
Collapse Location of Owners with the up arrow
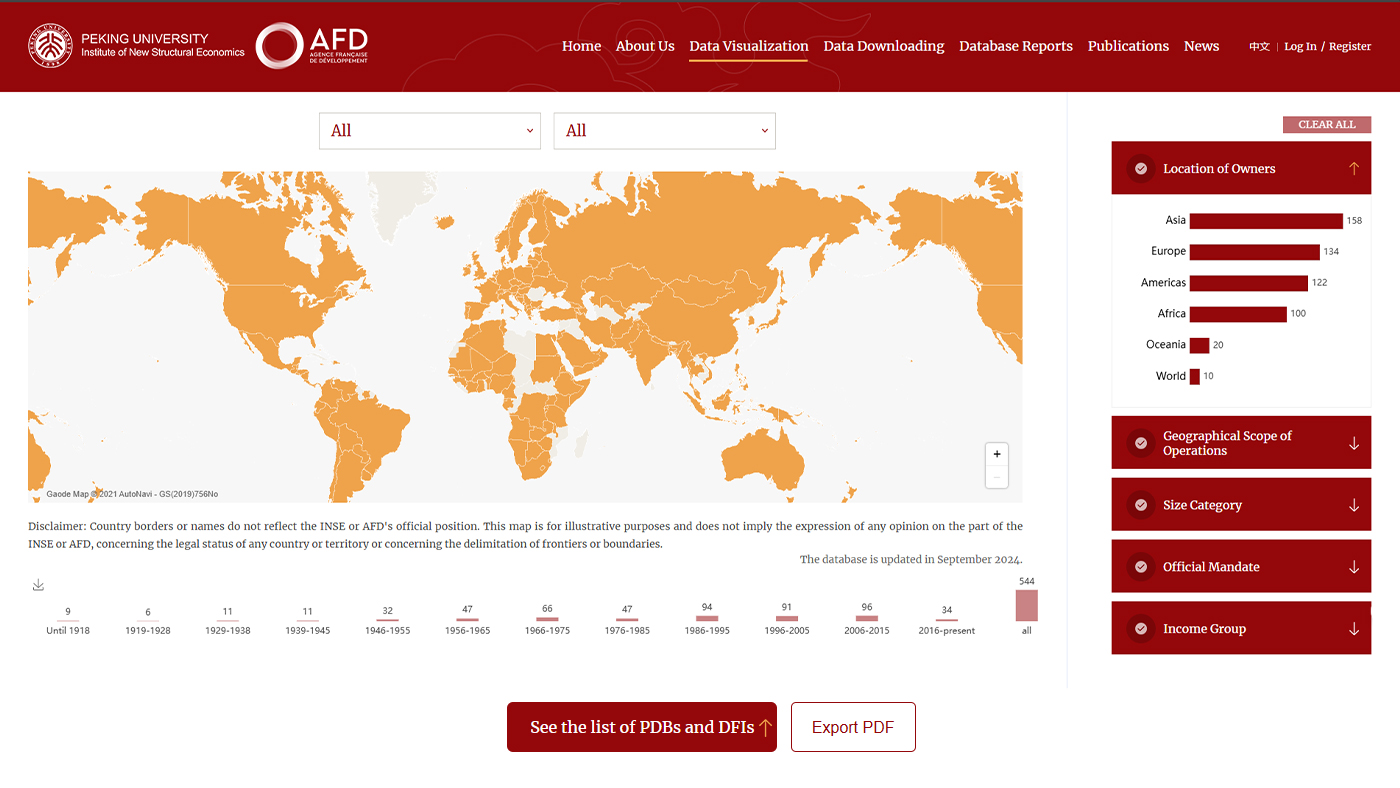[x=1353, y=168]
